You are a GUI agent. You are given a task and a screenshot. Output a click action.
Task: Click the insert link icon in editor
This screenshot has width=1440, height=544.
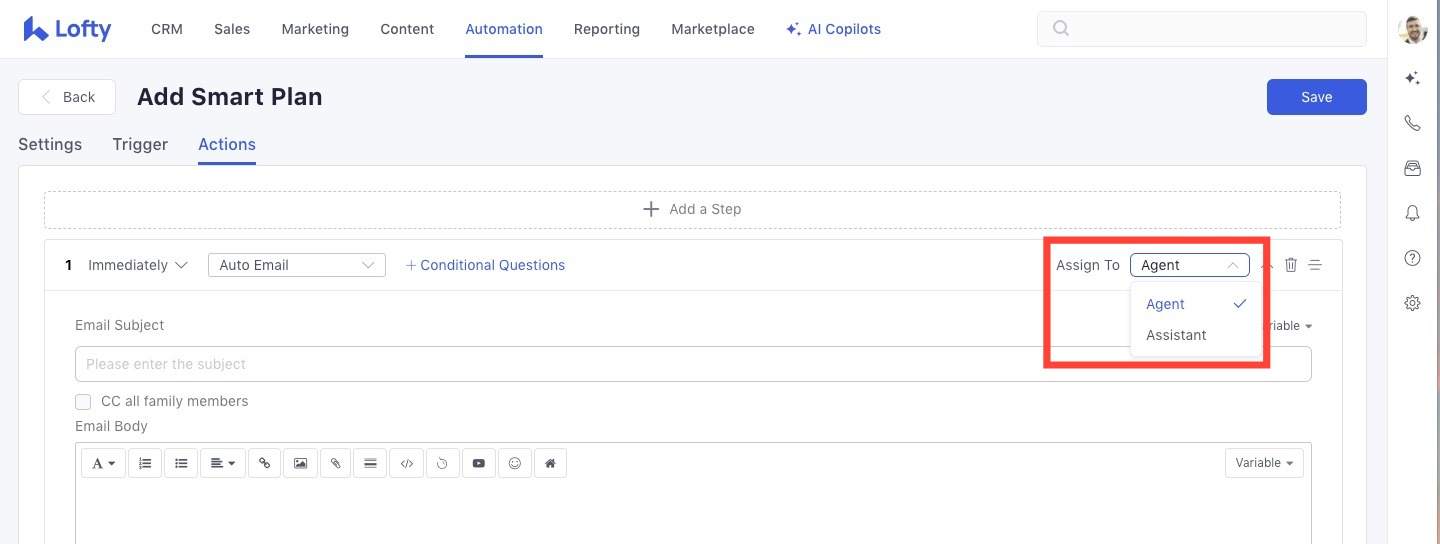point(264,463)
